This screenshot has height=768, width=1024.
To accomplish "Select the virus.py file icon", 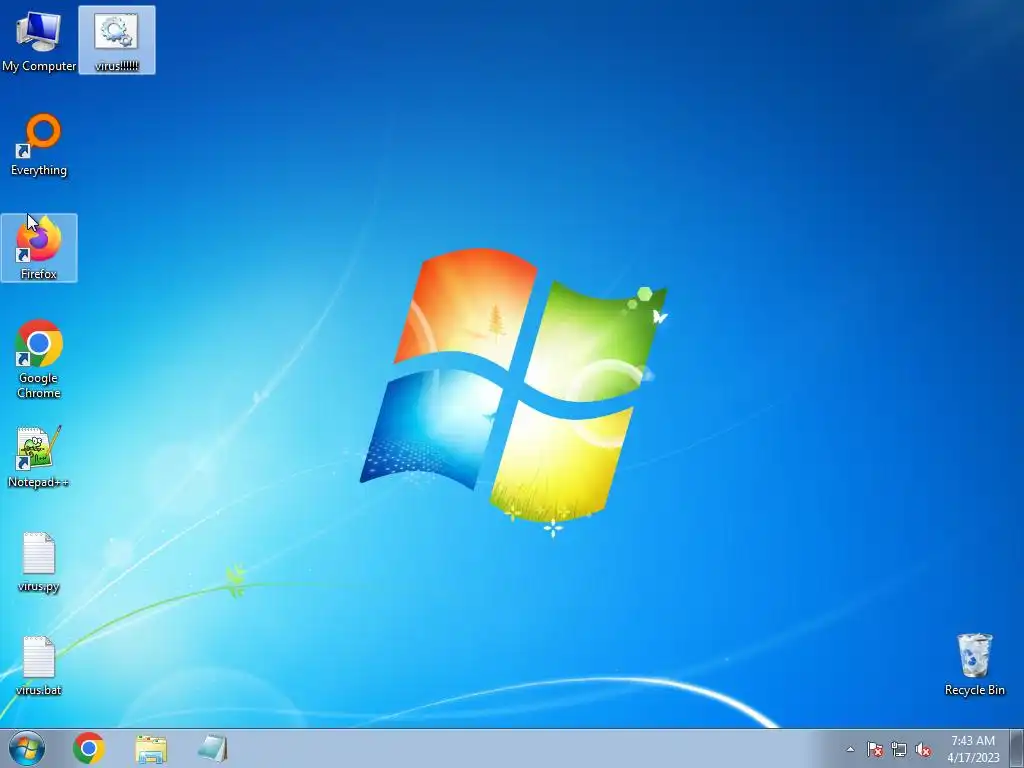I will [x=39, y=562].
